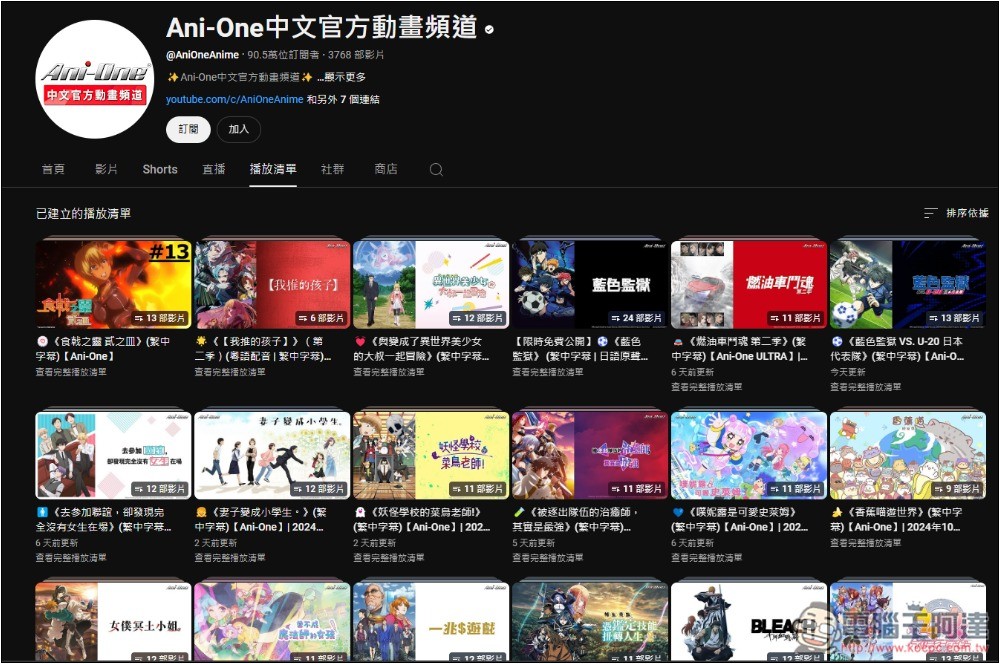This screenshot has height=664, width=1000.
Task: Open 一兆$遊戲 playlist thumbnail
Action: [431, 622]
